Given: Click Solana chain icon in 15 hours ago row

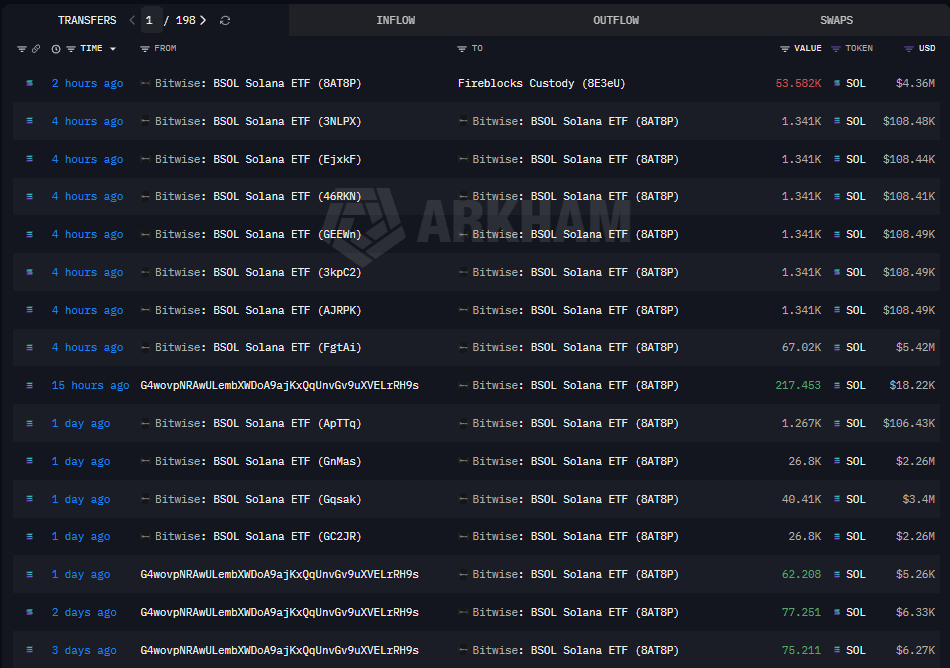Looking at the screenshot, I should click(x=29, y=385).
